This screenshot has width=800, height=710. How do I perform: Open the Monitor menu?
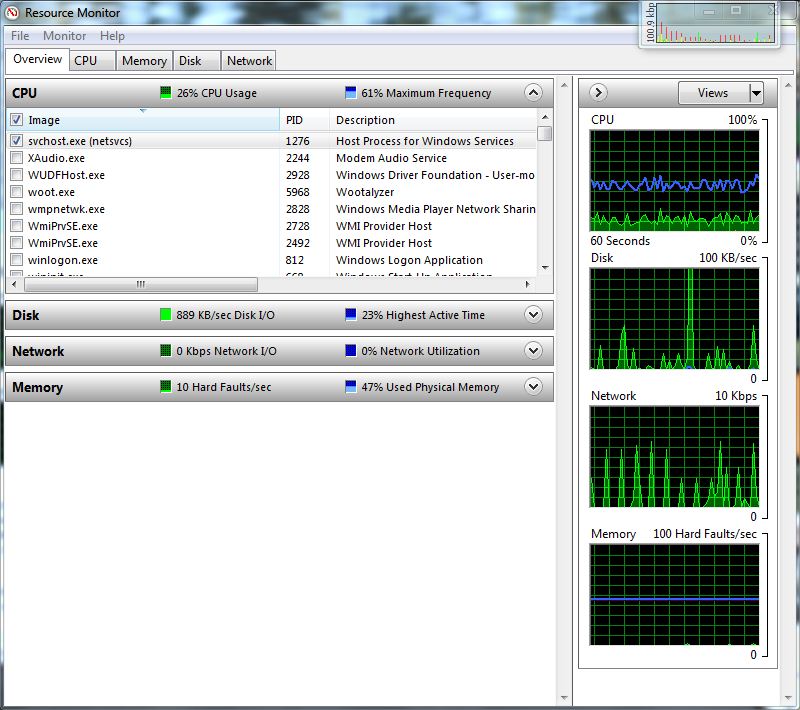[x=64, y=36]
